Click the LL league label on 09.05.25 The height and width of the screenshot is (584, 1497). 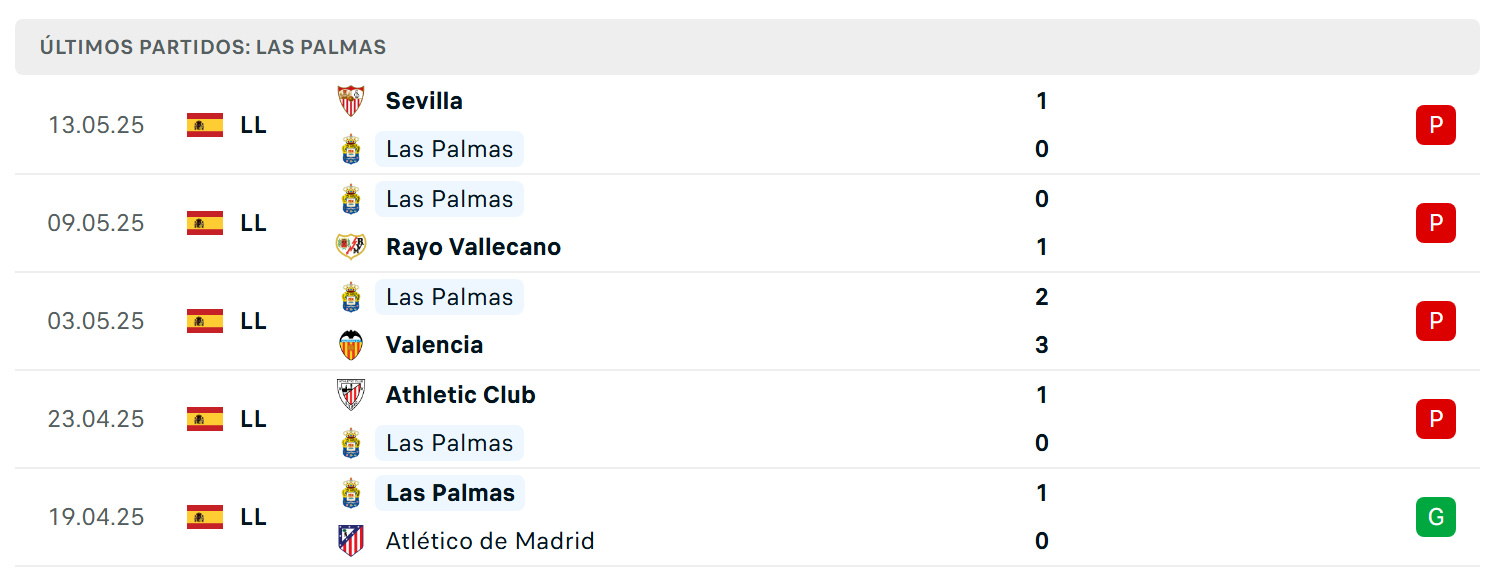254,223
